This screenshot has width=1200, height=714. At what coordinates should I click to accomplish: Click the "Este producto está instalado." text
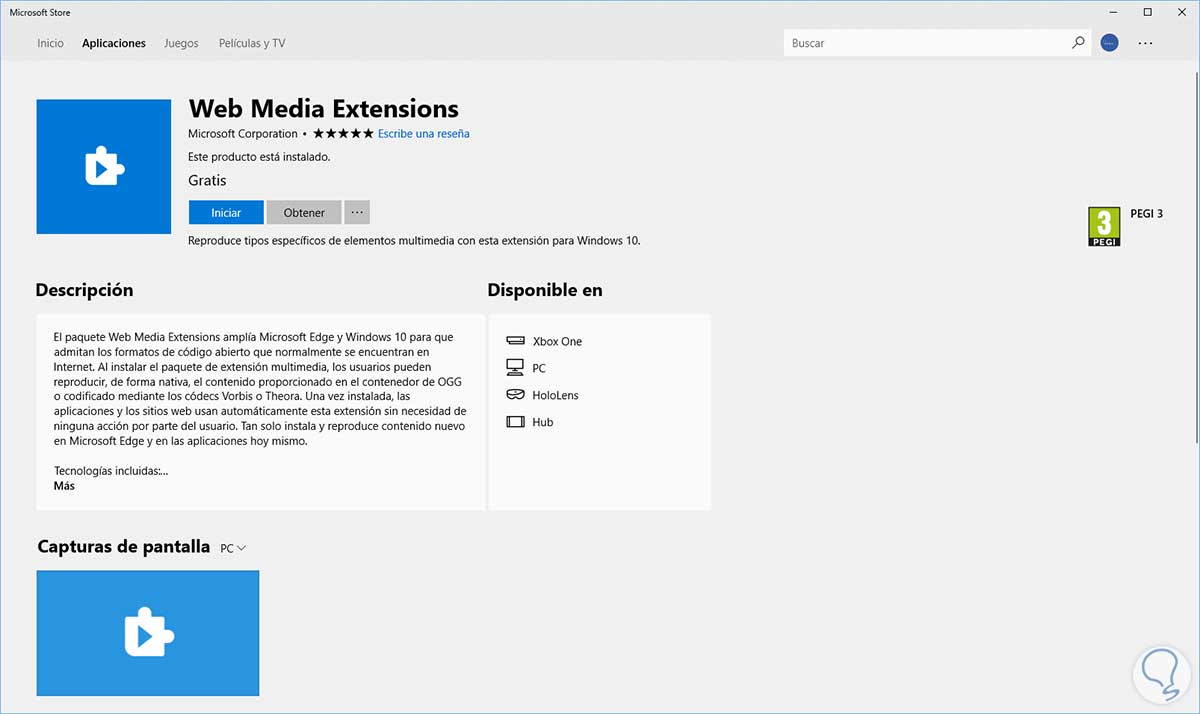[259, 157]
